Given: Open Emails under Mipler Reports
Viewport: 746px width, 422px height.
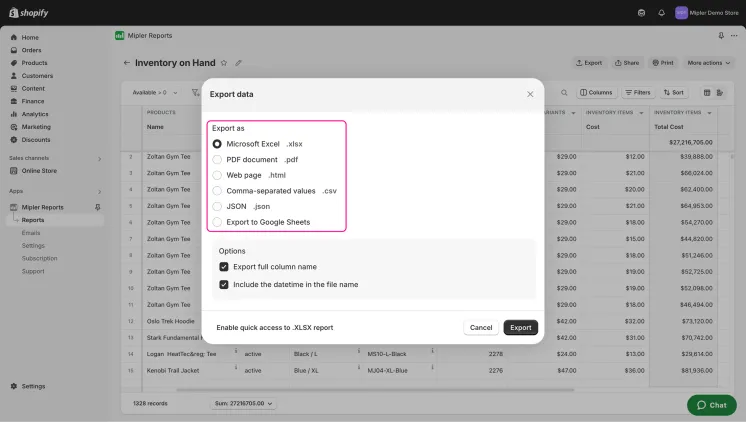Looking at the screenshot, I should 31,233.
